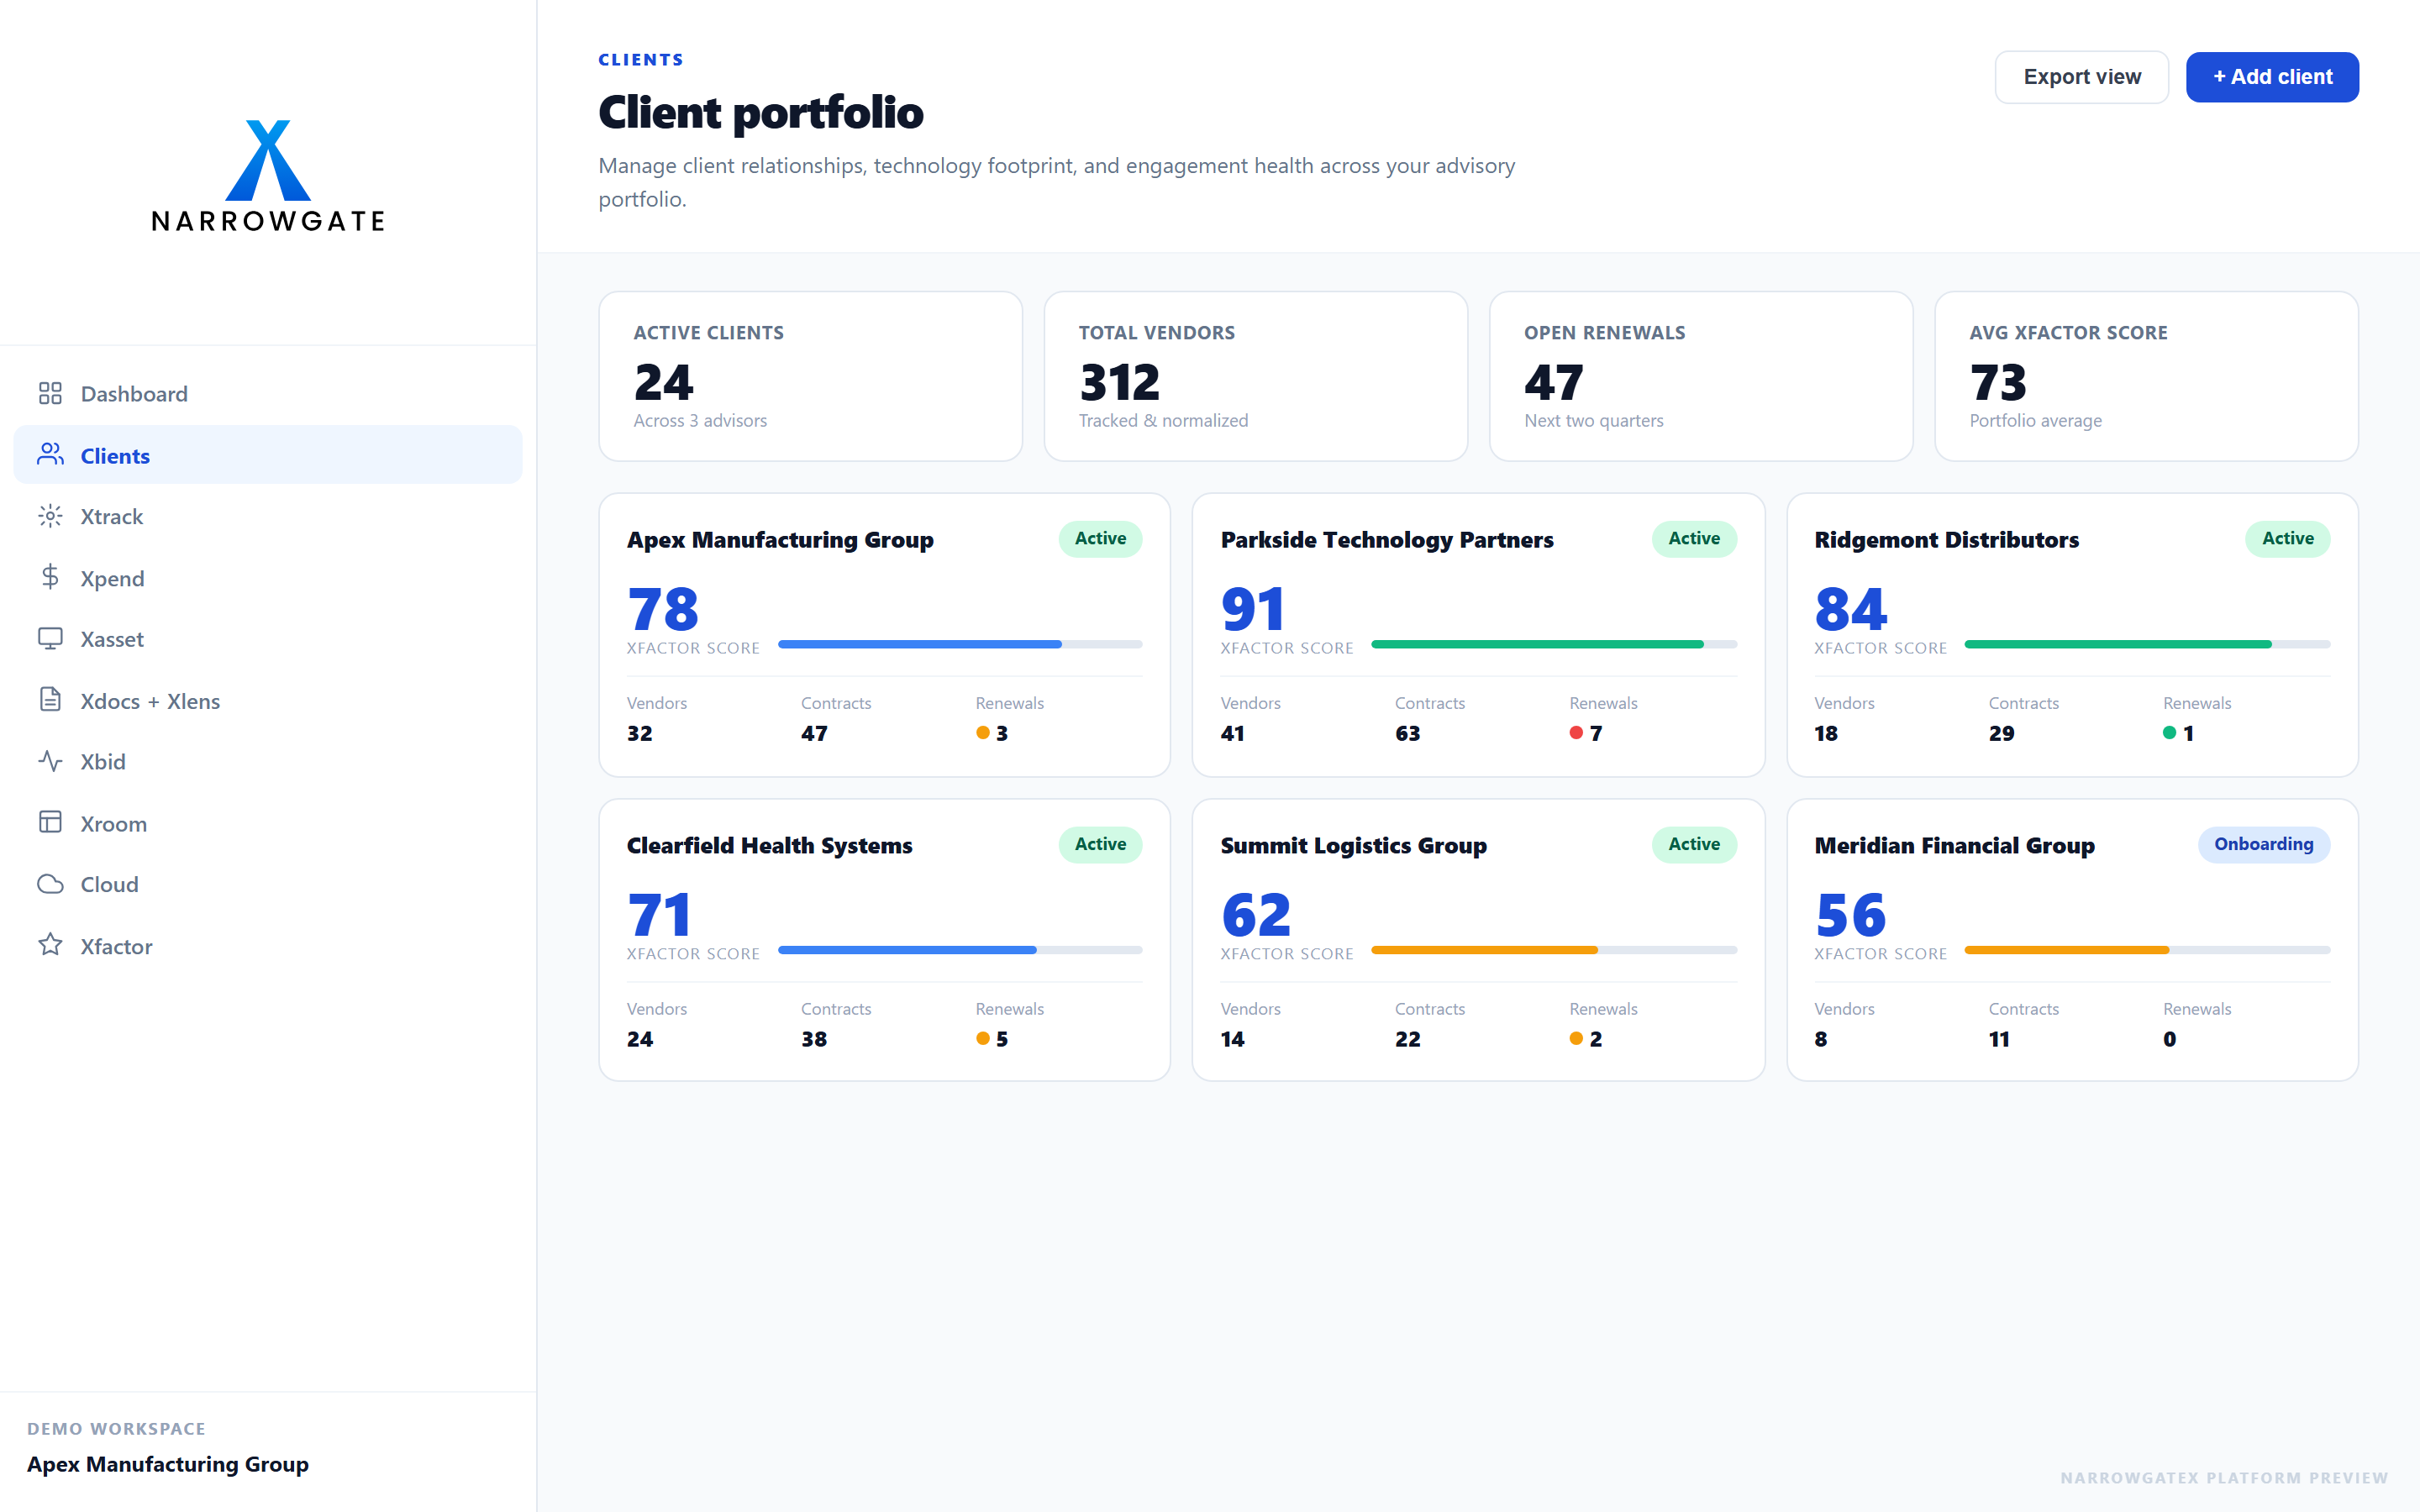Switch to Xroom in sidebar
Viewport: 2420px width, 1512px height.
[x=268, y=823]
